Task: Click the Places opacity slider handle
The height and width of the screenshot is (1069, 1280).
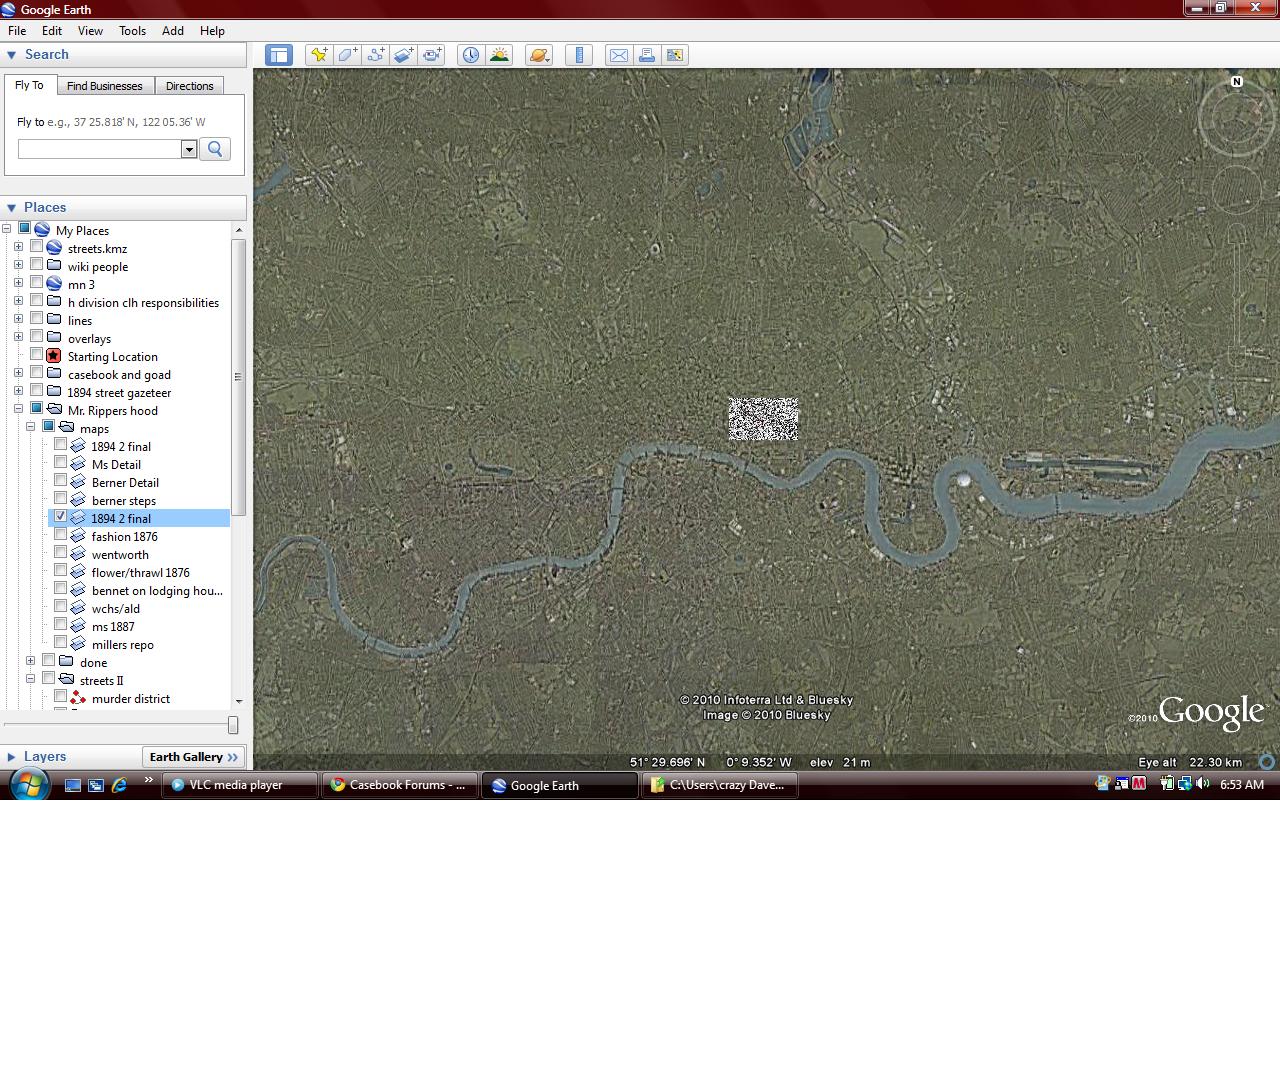Action: coord(233,724)
